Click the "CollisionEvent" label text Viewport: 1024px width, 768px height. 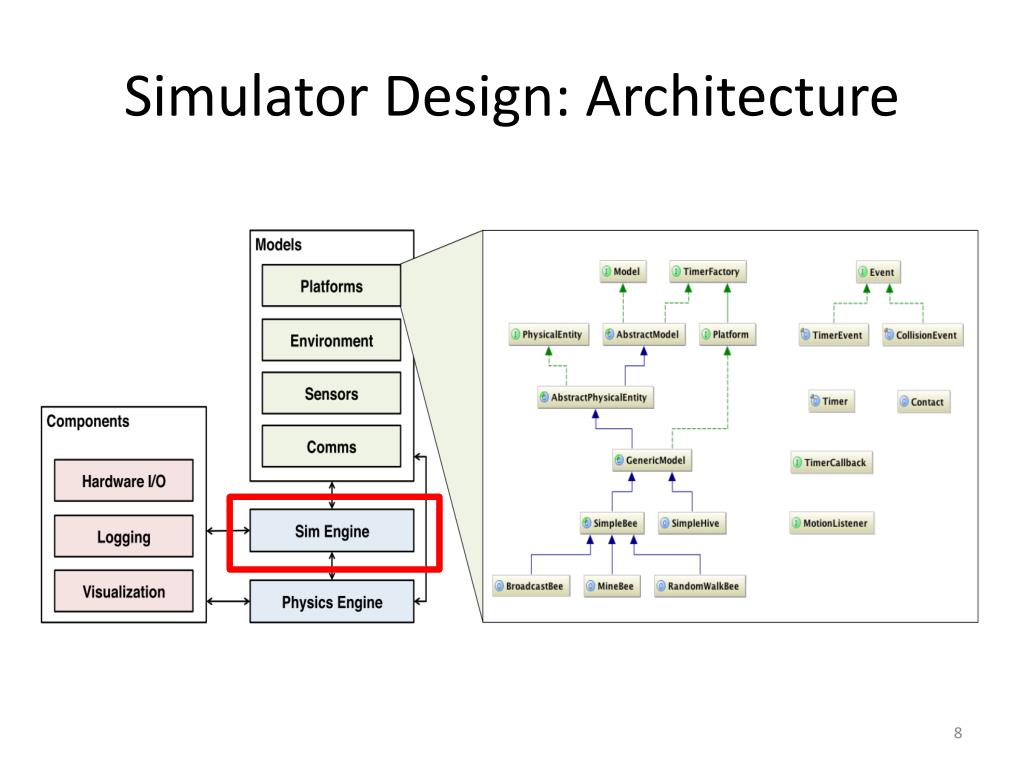pyautogui.click(x=926, y=335)
